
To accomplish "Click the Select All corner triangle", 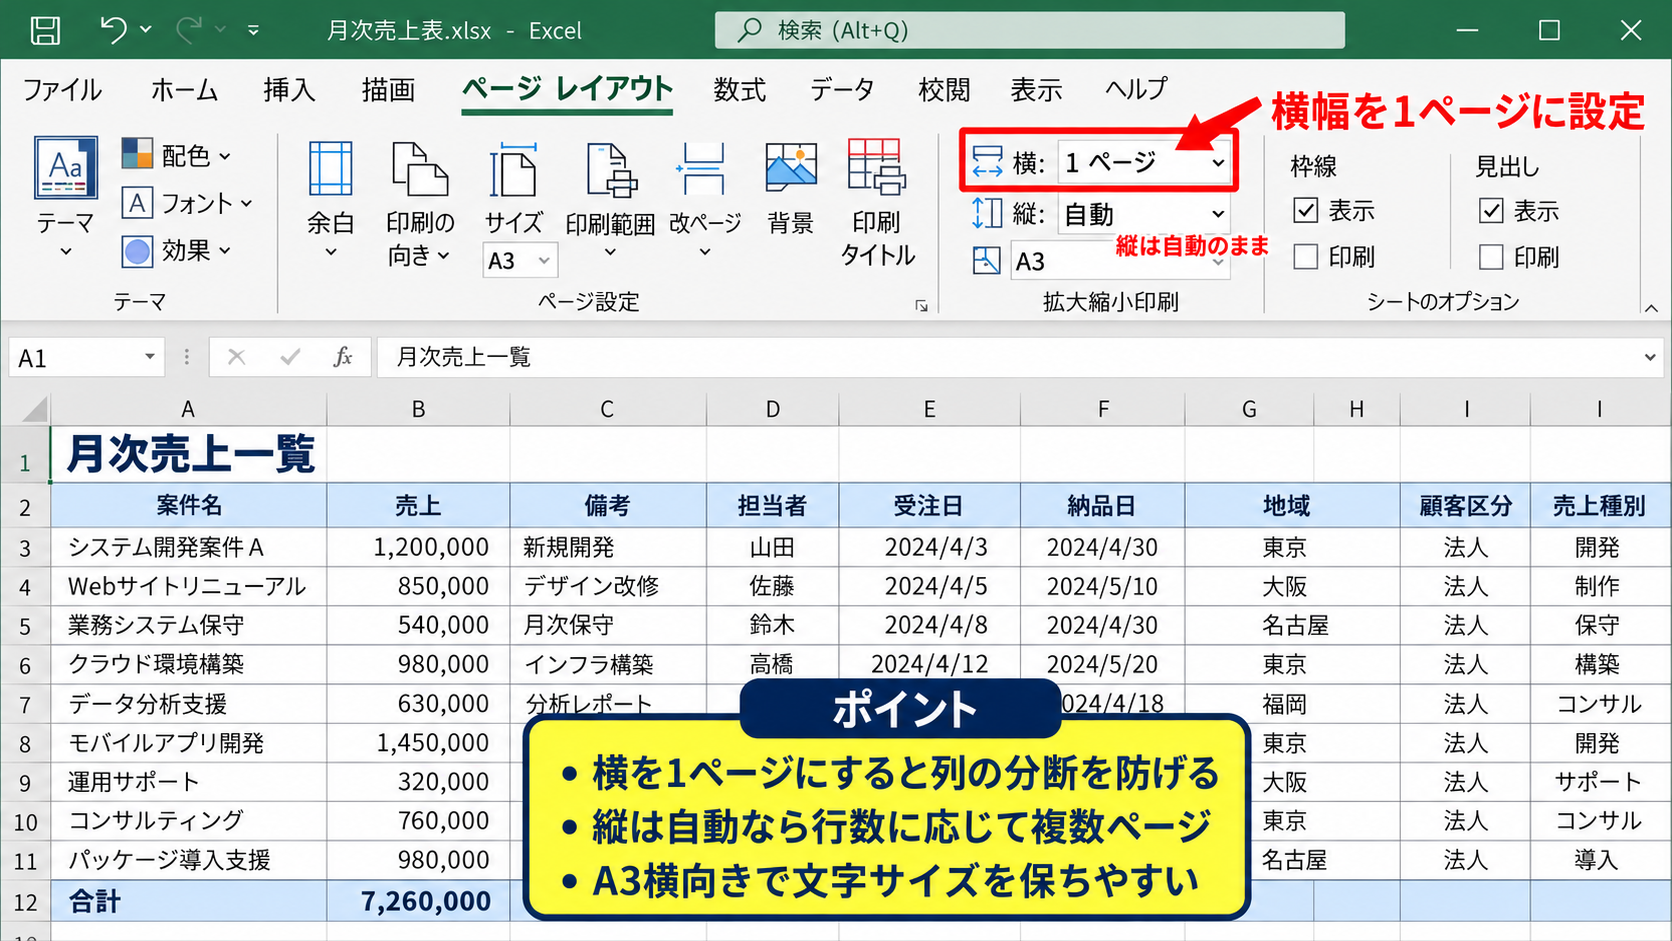I will pyautogui.click(x=33, y=408).
